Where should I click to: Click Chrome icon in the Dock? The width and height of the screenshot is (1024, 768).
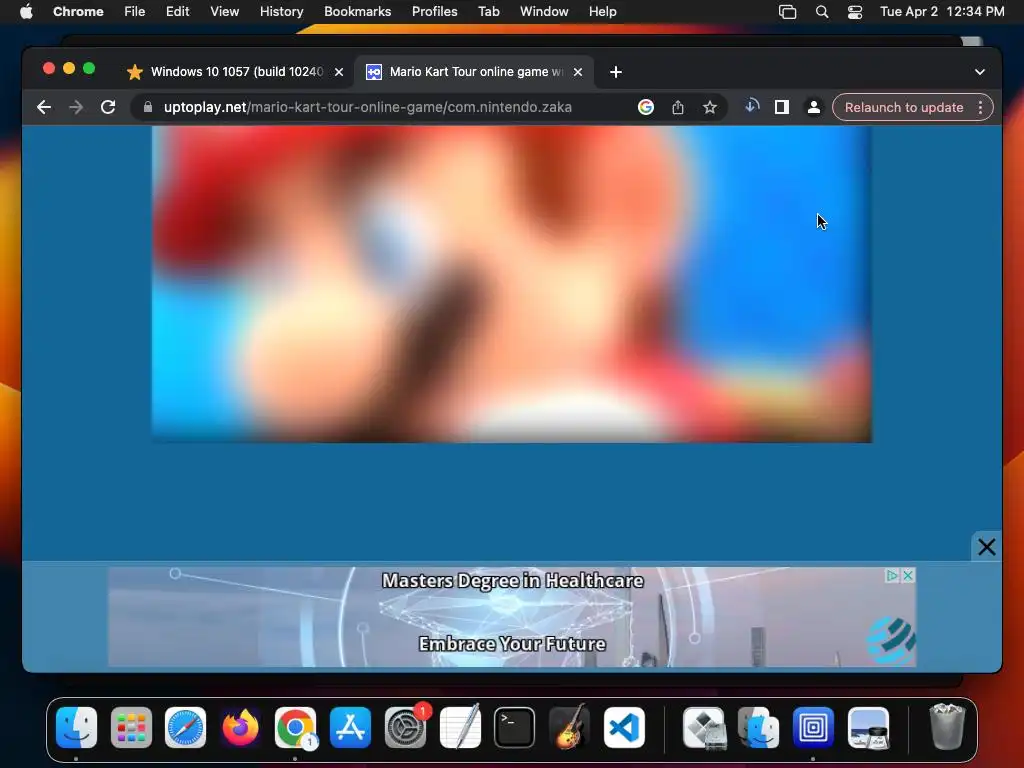295,727
